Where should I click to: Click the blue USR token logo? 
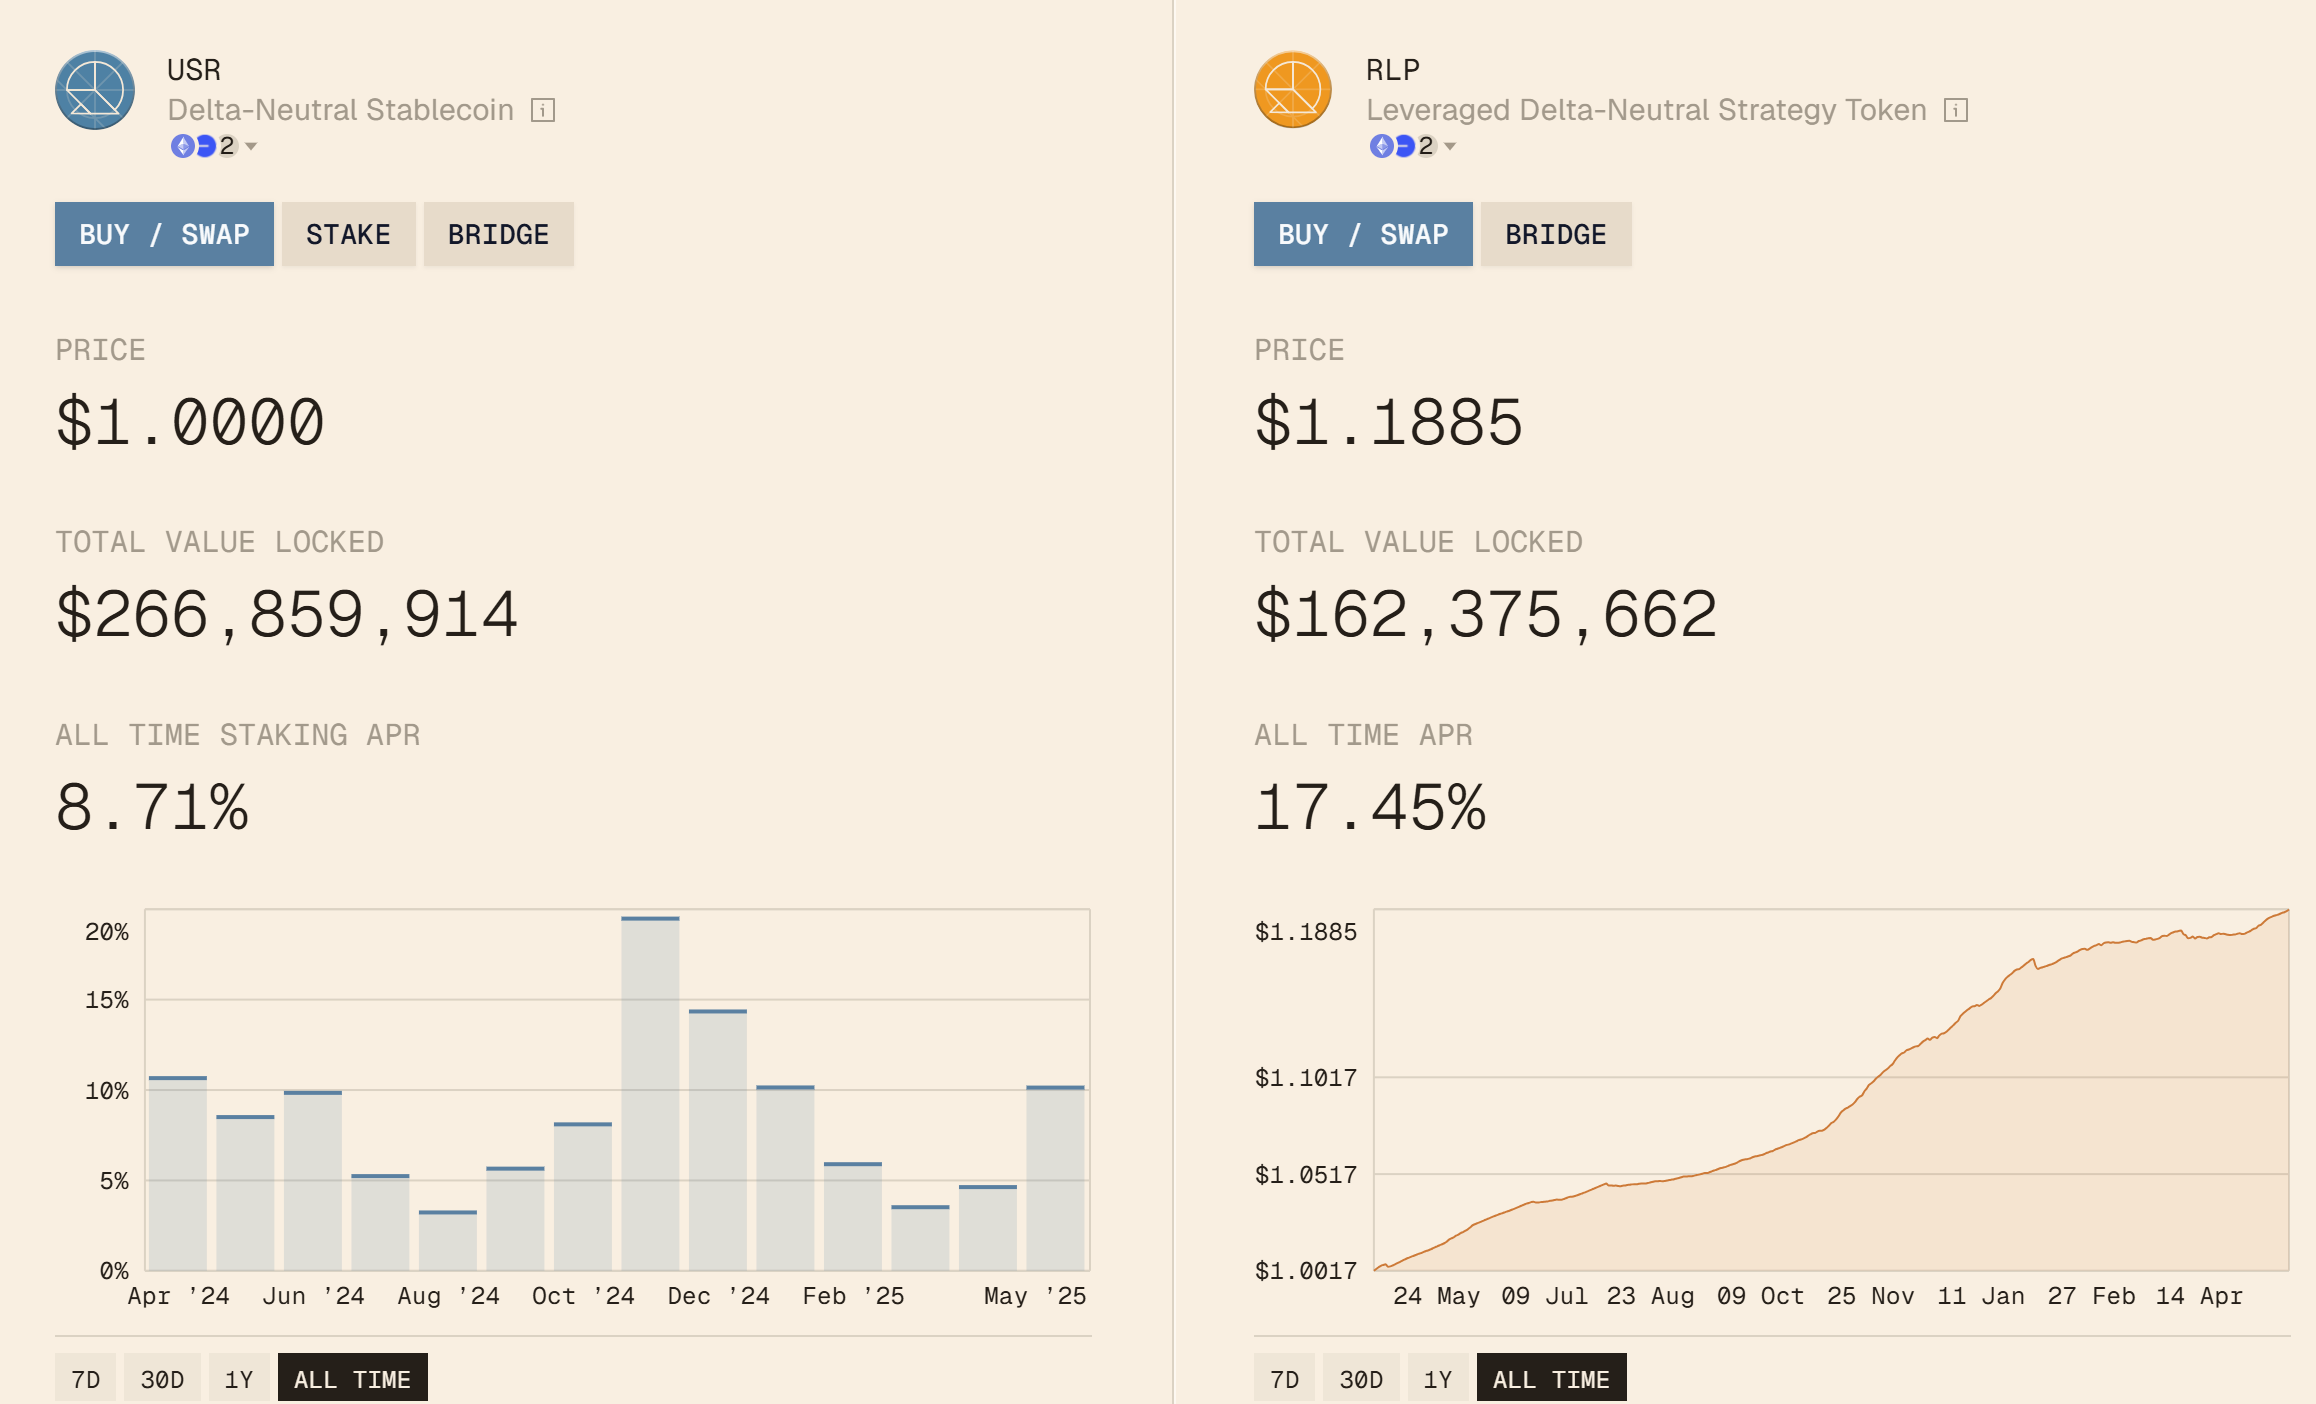[95, 90]
